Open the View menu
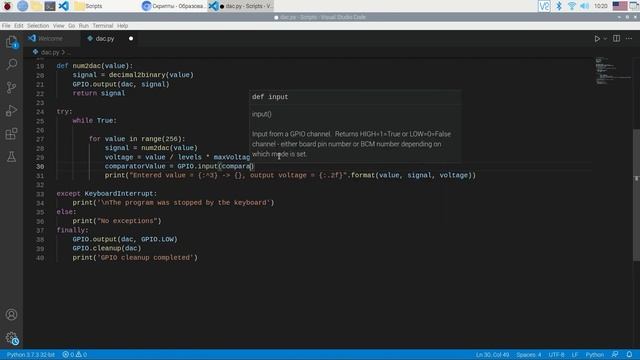This screenshot has height=360, width=640. (58, 26)
